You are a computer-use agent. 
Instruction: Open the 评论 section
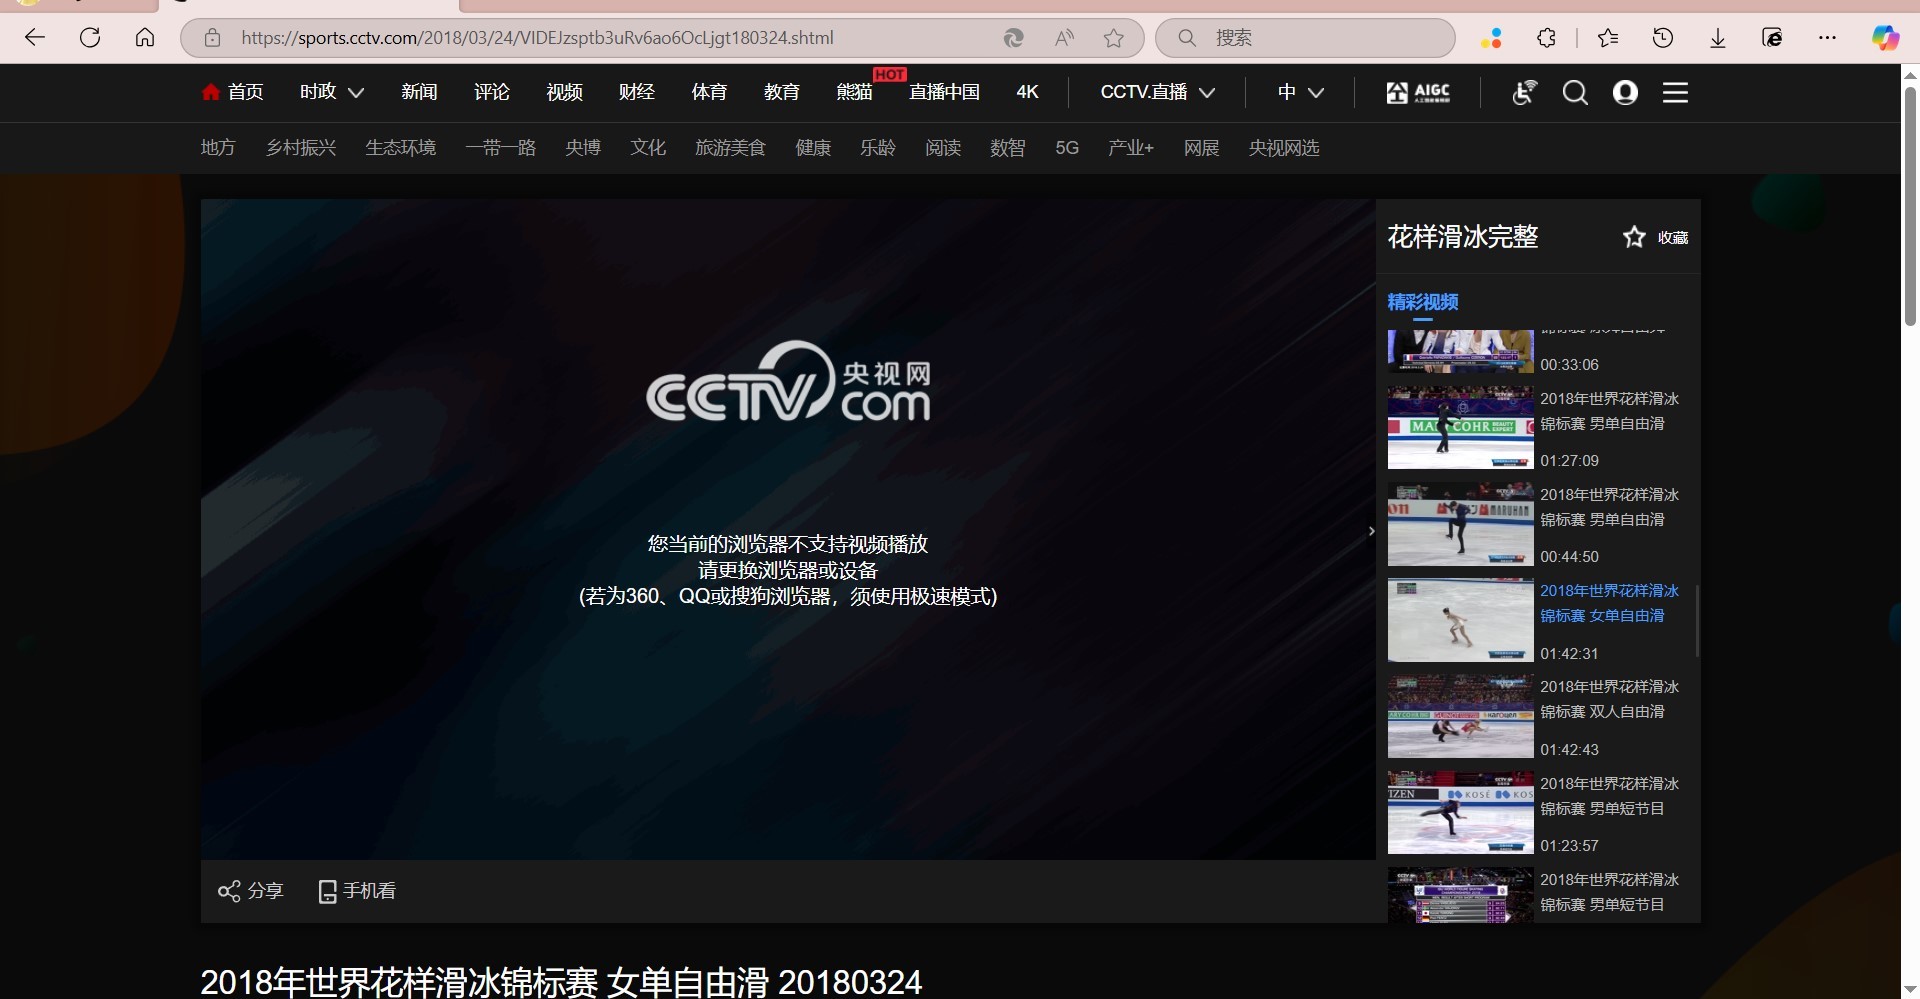tap(492, 92)
